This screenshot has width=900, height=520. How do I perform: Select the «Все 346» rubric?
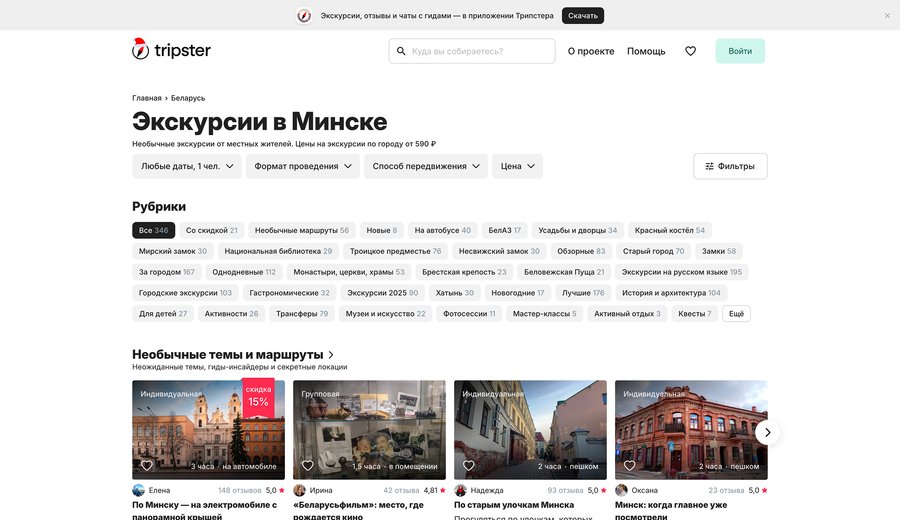tap(153, 230)
